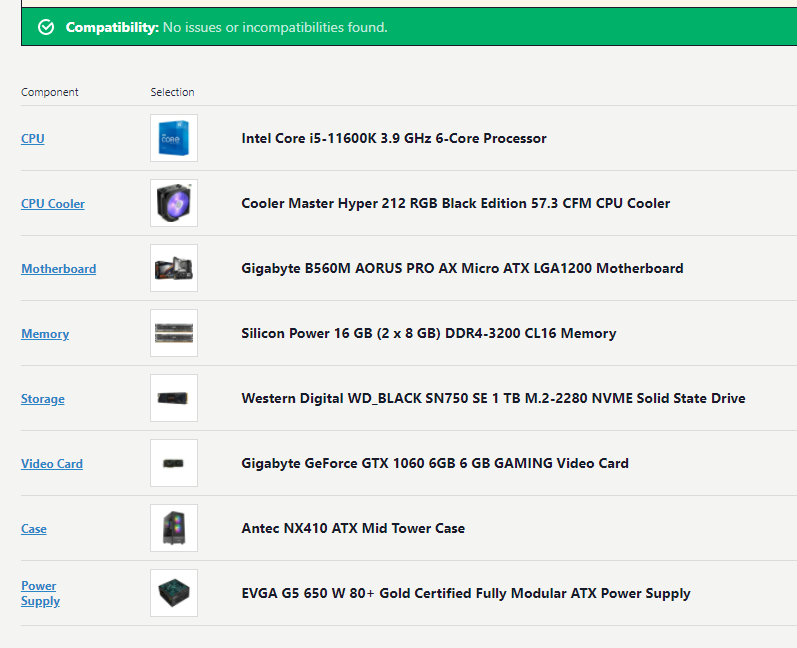Select Gigabyte GeForce GTX 1060 name
Viewport: 797px width, 648px height.
click(x=435, y=464)
